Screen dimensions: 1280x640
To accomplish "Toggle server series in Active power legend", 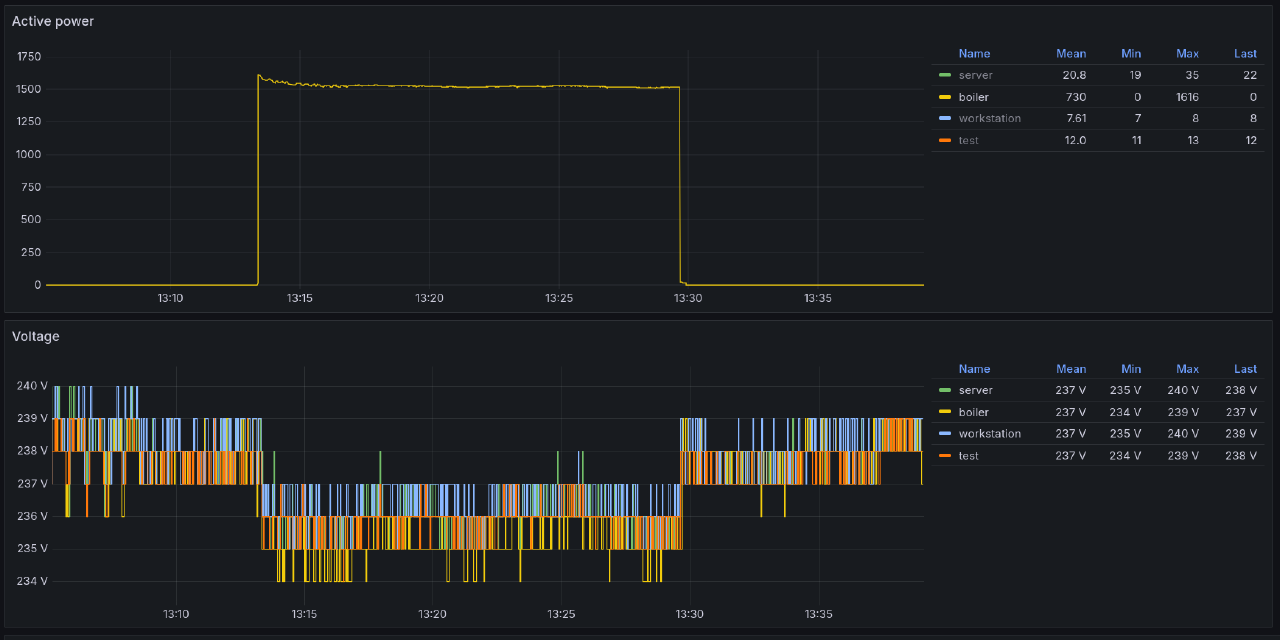I will coord(975,75).
